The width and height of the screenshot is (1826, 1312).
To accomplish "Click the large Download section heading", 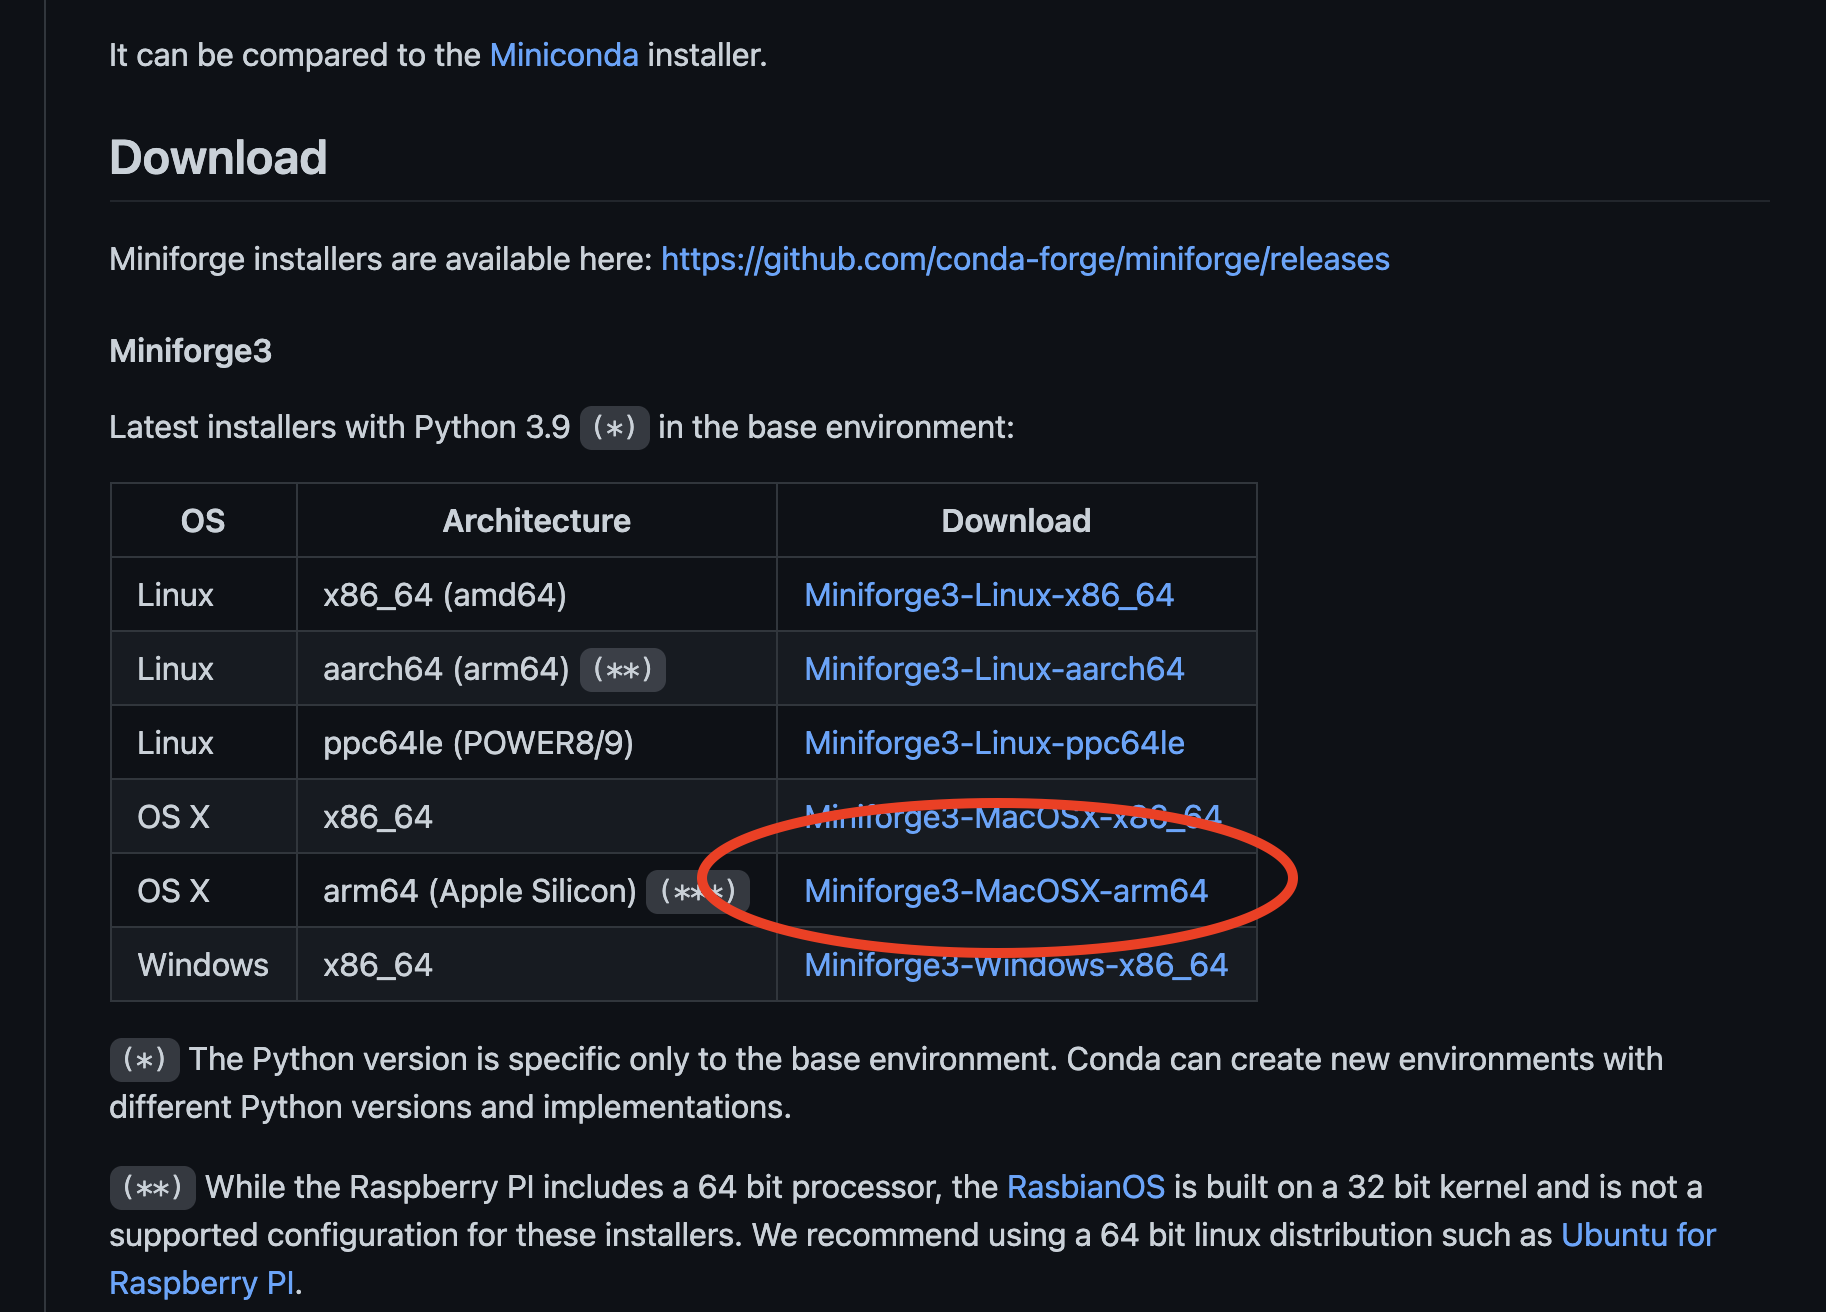I will click(x=218, y=158).
